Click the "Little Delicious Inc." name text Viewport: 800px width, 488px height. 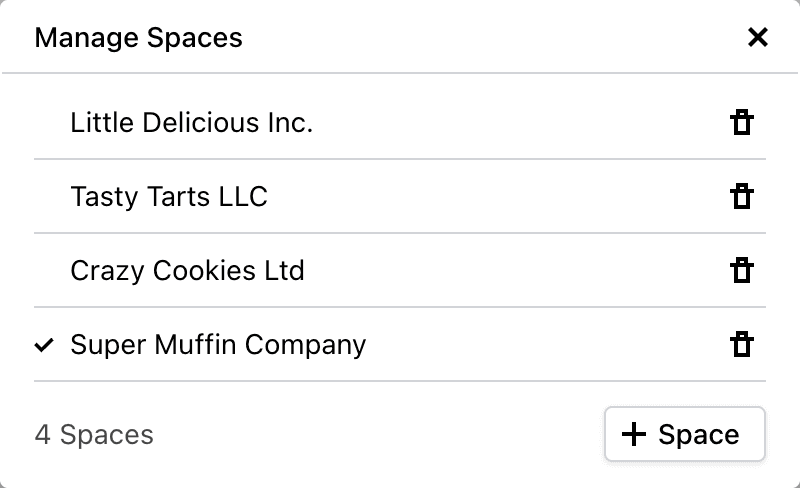pos(191,123)
